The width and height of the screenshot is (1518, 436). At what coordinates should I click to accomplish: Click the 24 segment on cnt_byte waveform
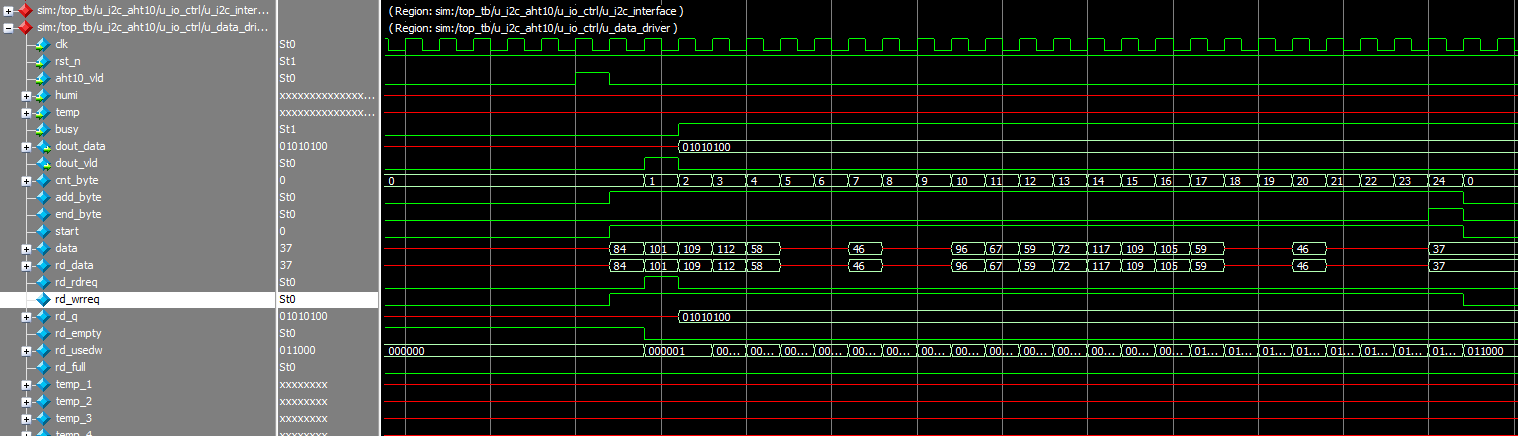[x=1446, y=180]
